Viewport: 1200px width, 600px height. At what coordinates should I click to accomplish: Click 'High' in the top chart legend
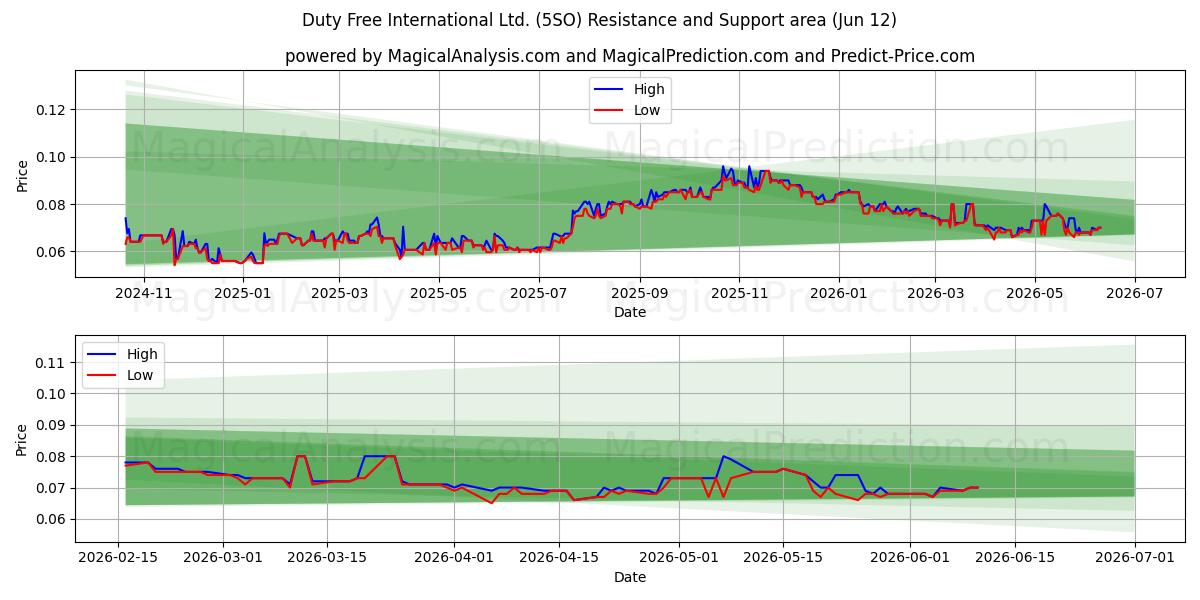coord(648,89)
